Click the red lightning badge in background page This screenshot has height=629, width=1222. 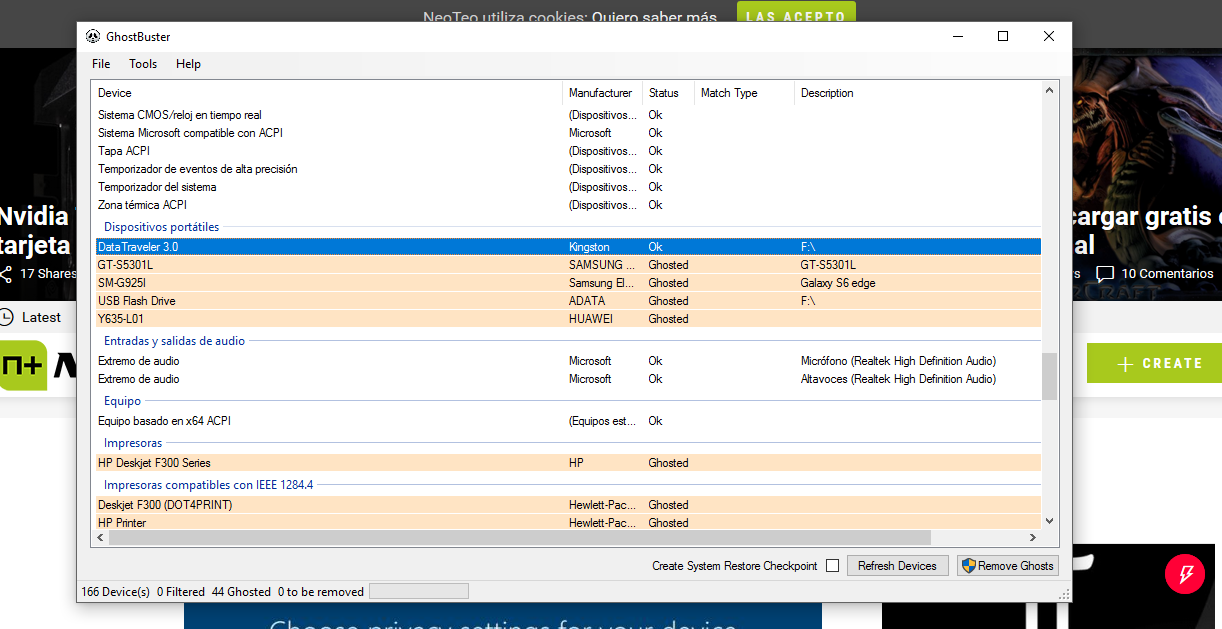tap(1185, 575)
